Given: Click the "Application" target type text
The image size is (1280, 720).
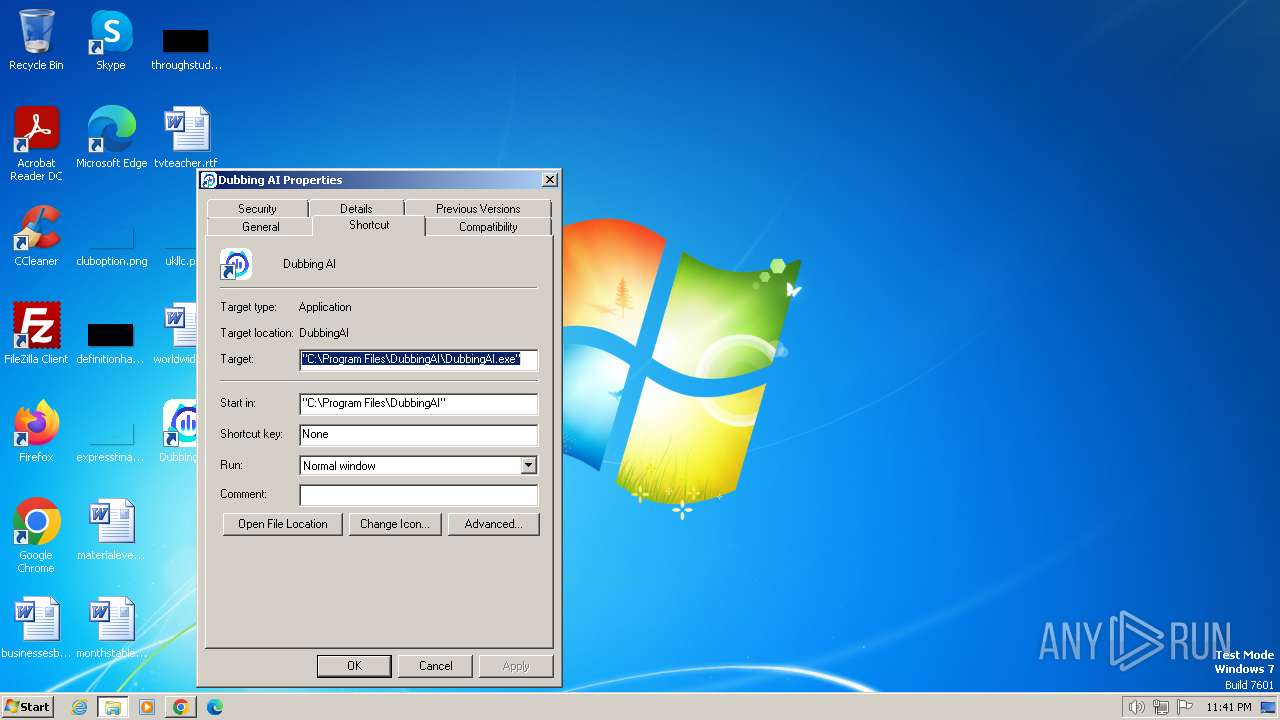Looking at the screenshot, I should (x=325, y=307).
